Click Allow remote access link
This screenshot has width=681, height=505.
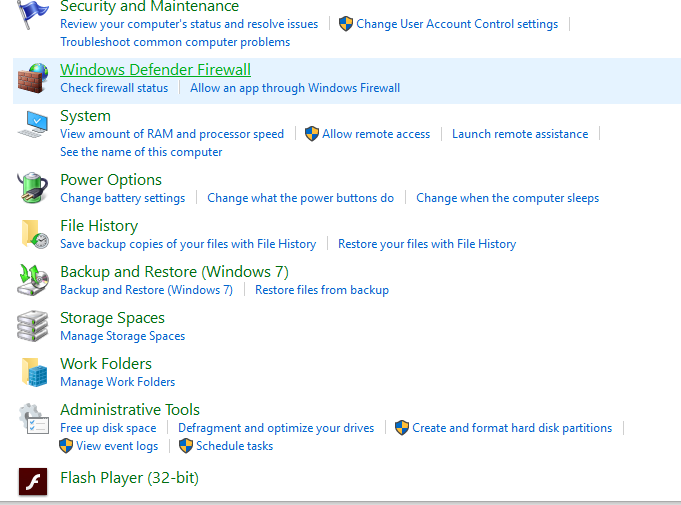click(376, 134)
